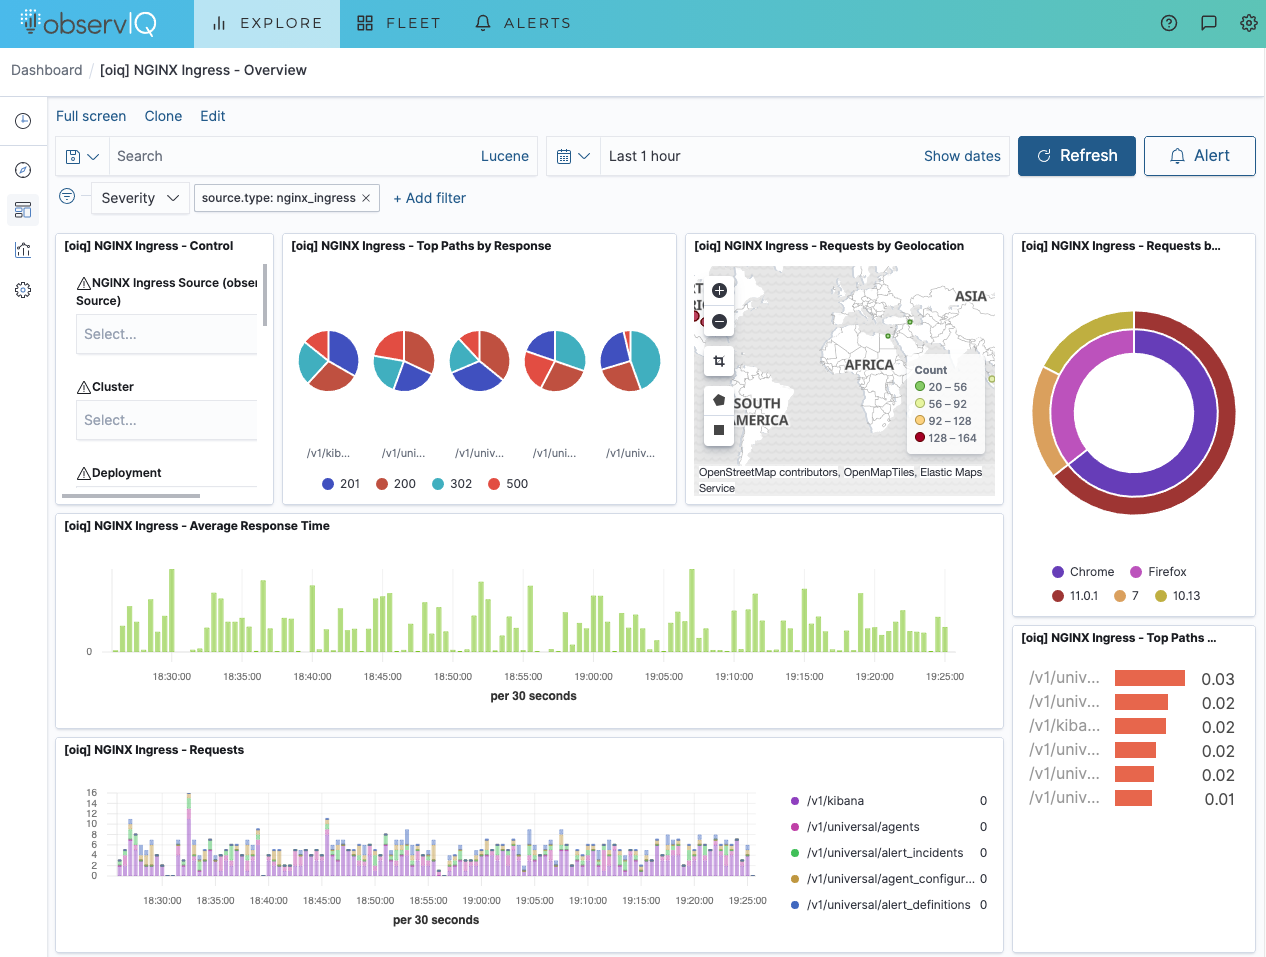Screen dimensions: 1266x957
Task: Click the map zoom in button
Action: click(719, 291)
